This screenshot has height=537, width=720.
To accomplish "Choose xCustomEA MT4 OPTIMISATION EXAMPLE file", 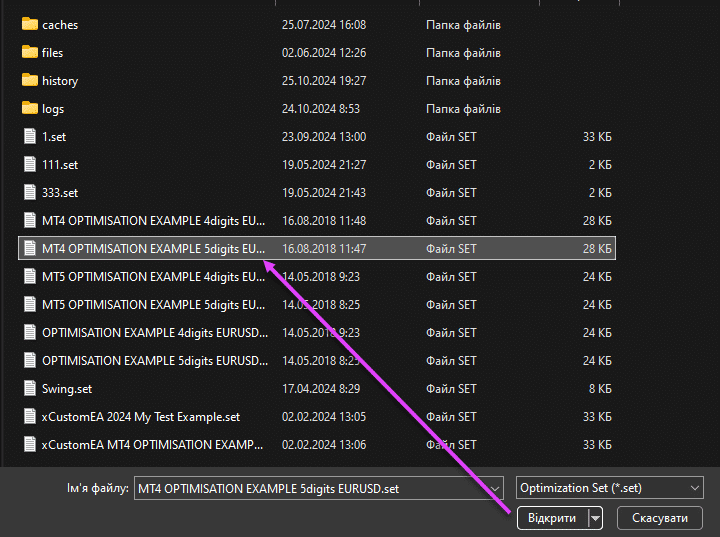I will (x=154, y=444).
